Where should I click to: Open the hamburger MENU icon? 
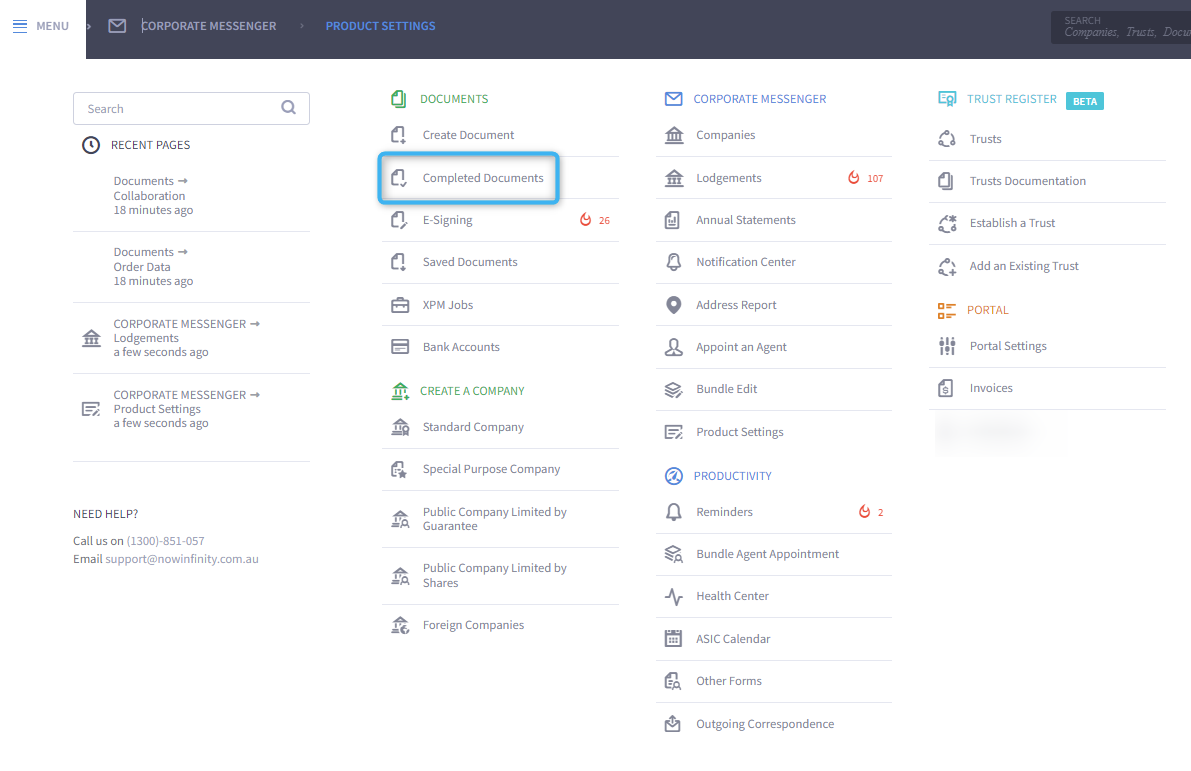coord(20,26)
